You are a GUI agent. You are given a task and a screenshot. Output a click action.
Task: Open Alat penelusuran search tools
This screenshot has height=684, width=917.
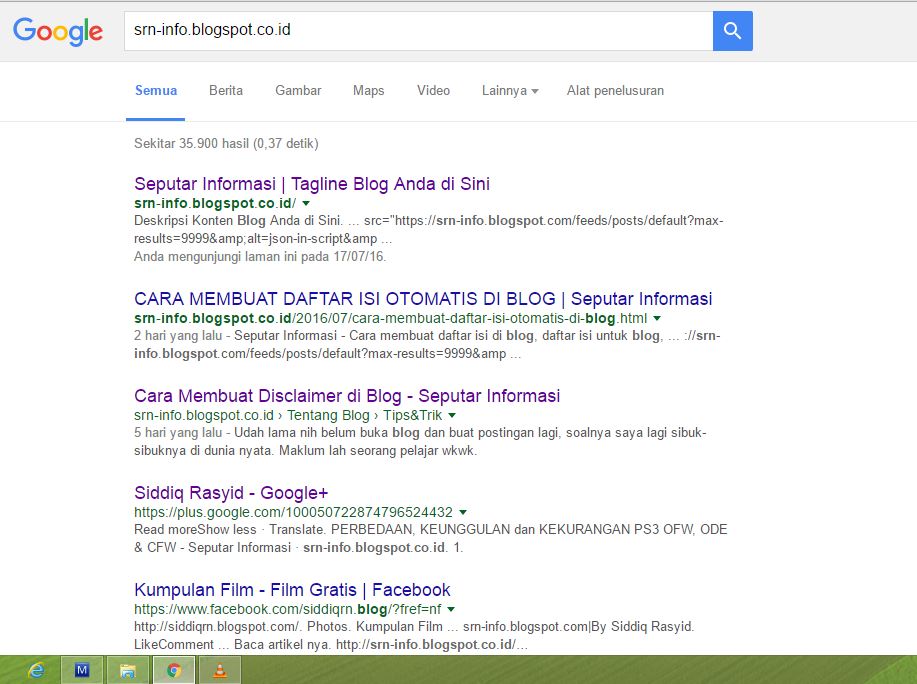[615, 91]
